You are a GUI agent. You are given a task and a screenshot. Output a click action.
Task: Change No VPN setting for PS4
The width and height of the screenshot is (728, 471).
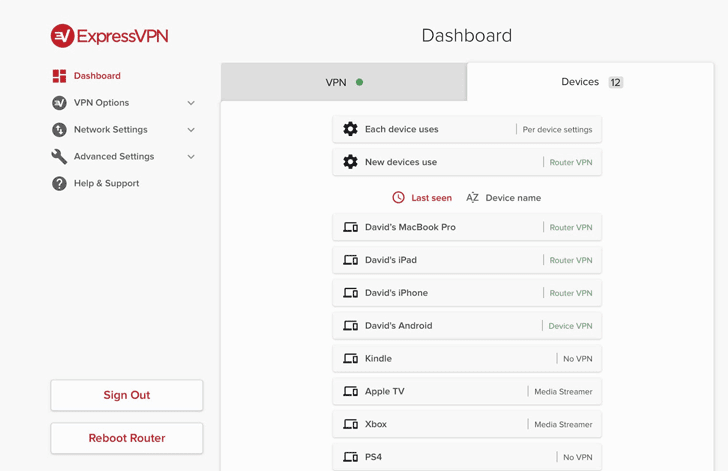(578, 457)
